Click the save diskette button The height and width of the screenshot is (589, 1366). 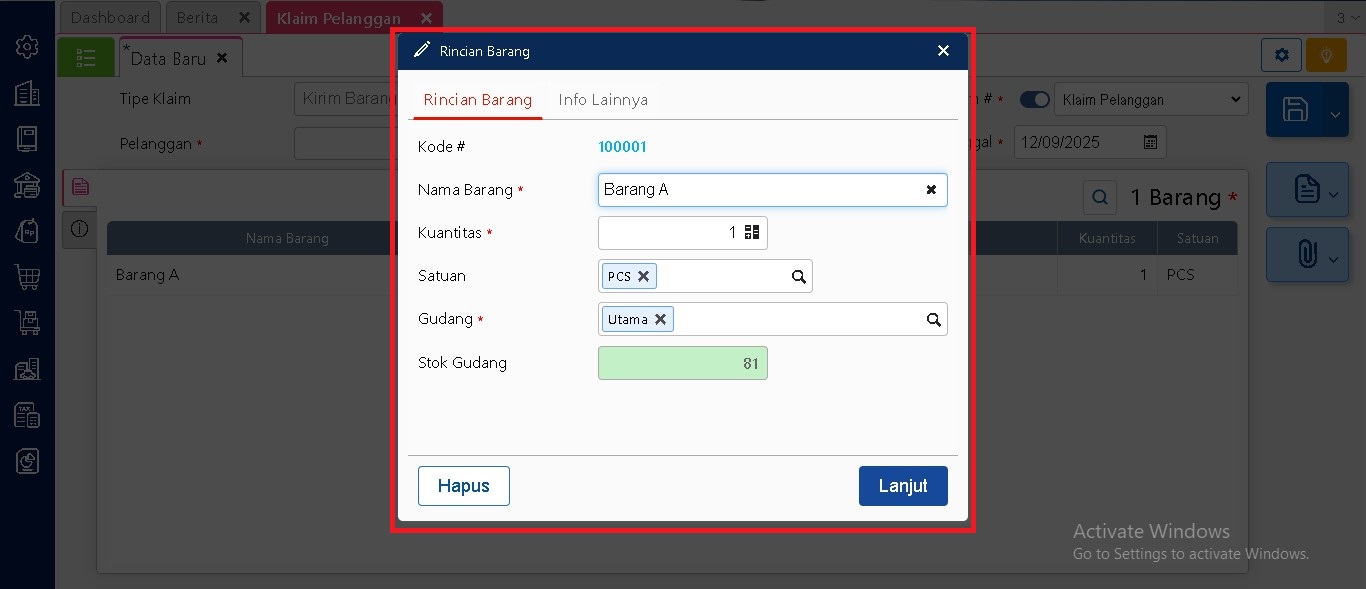point(1295,110)
